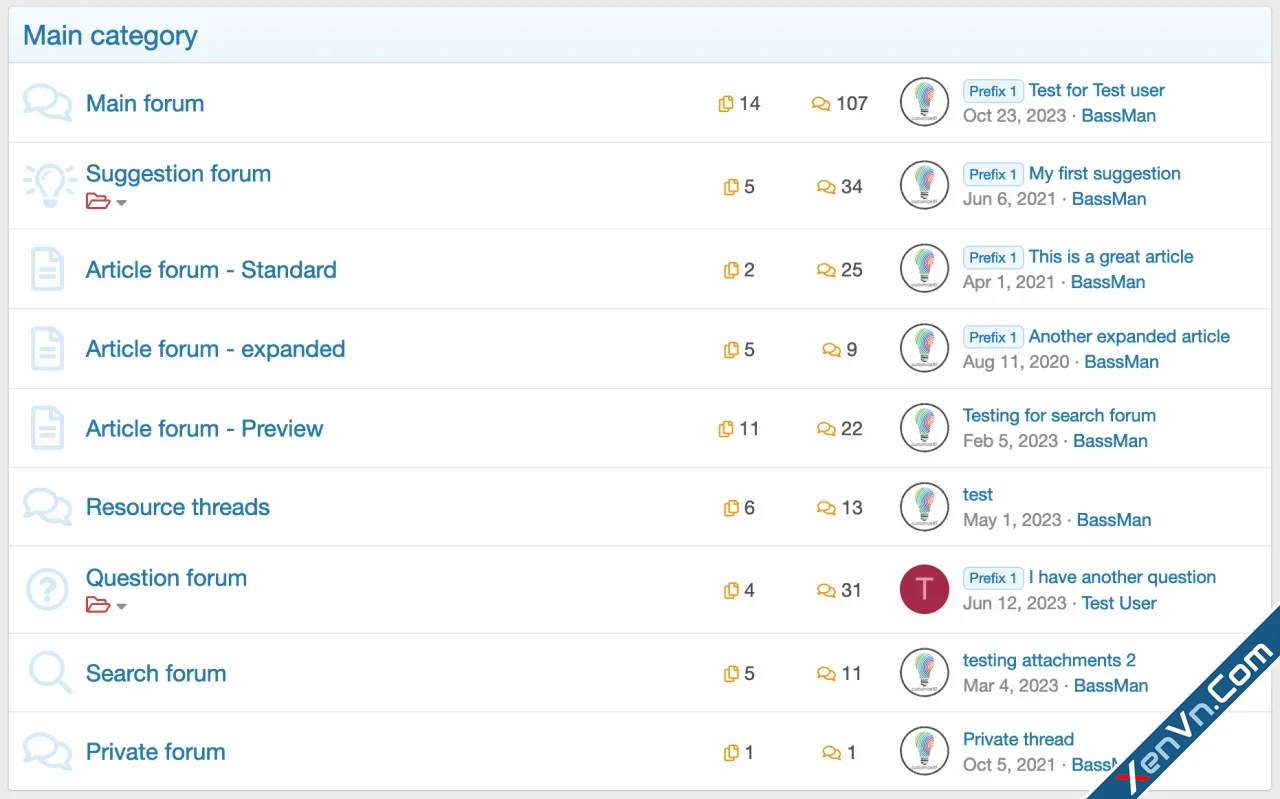The image size is (1280, 799).
Task: Click the Article forum - Standard document icon
Action: [47, 270]
